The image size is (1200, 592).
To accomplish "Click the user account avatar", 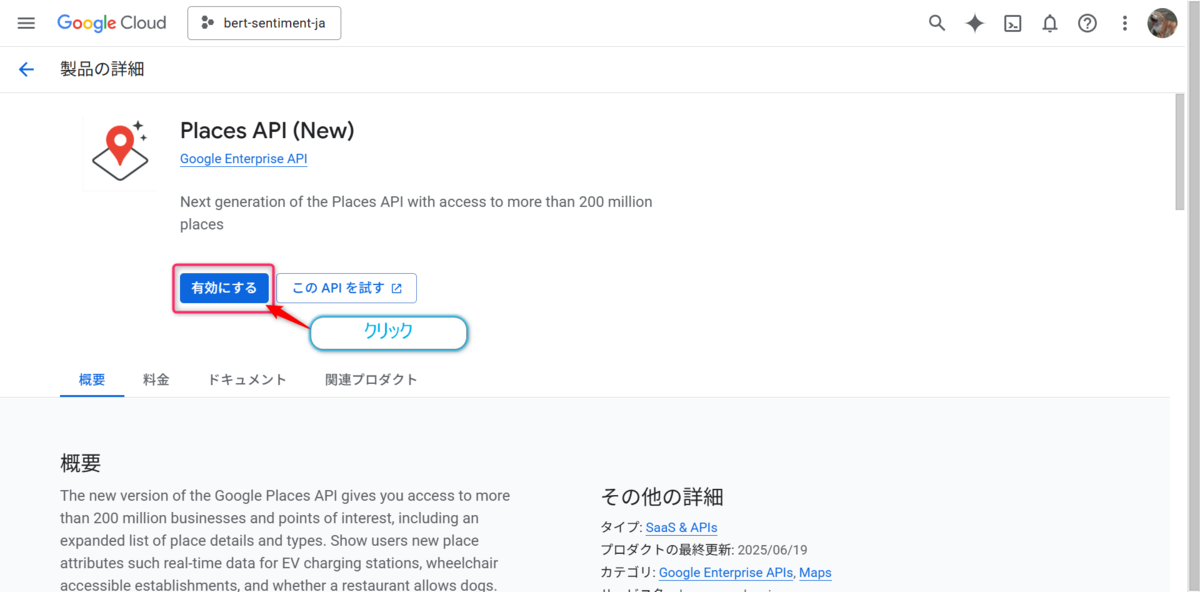I will tap(1162, 23).
